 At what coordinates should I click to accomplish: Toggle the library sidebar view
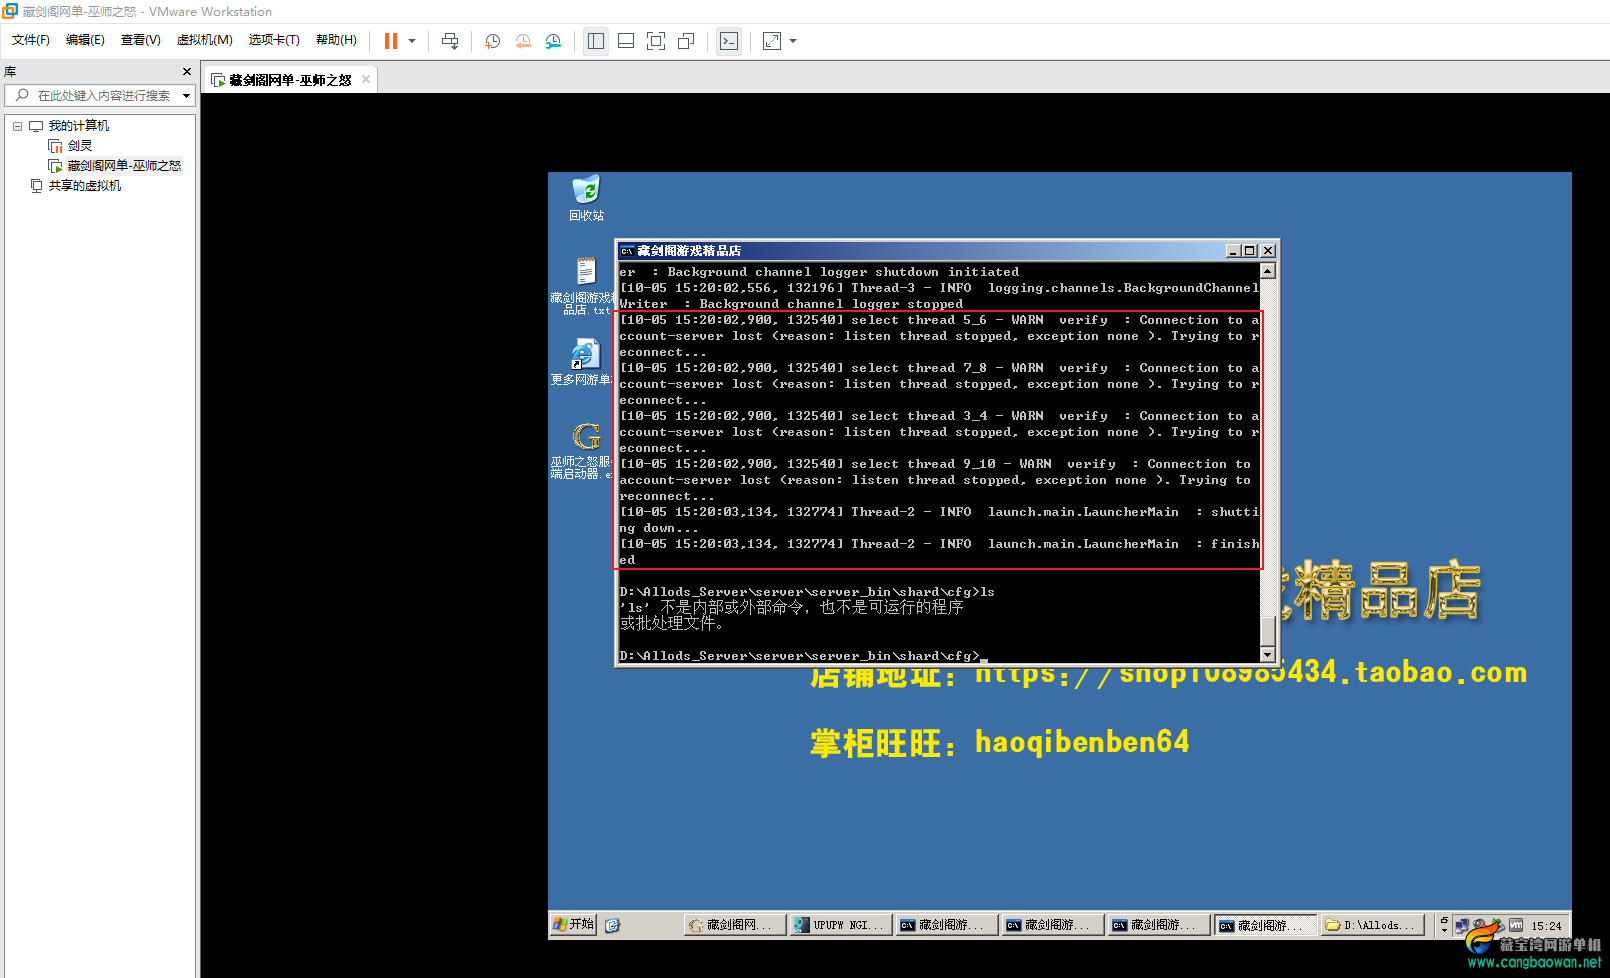(x=596, y=41)
